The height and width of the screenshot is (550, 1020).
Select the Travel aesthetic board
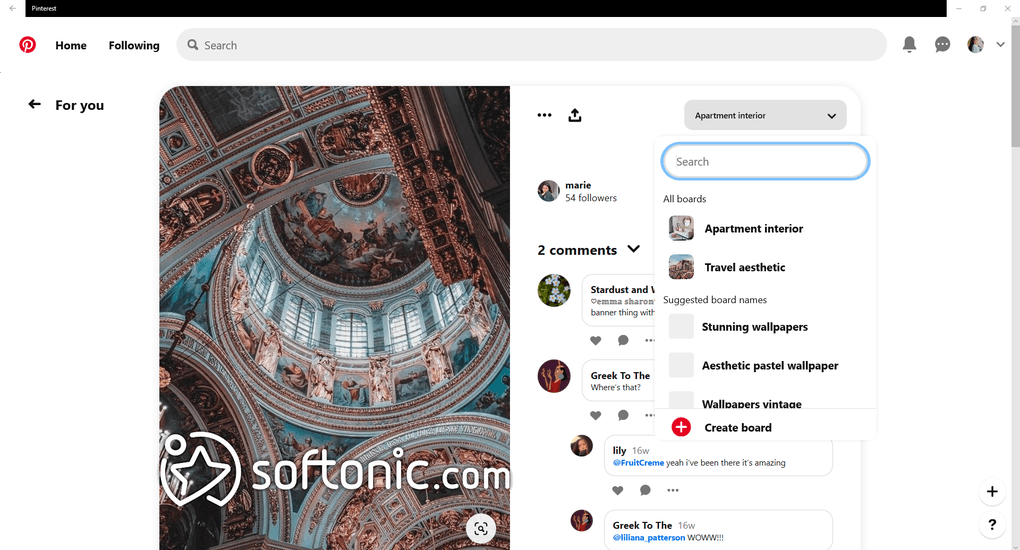coord(765,267)
